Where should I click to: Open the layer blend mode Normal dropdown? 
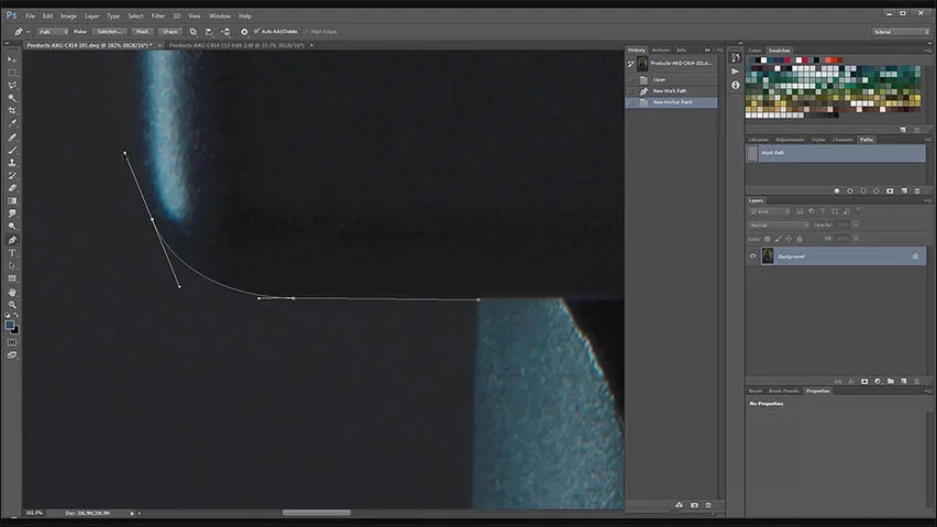779,225
